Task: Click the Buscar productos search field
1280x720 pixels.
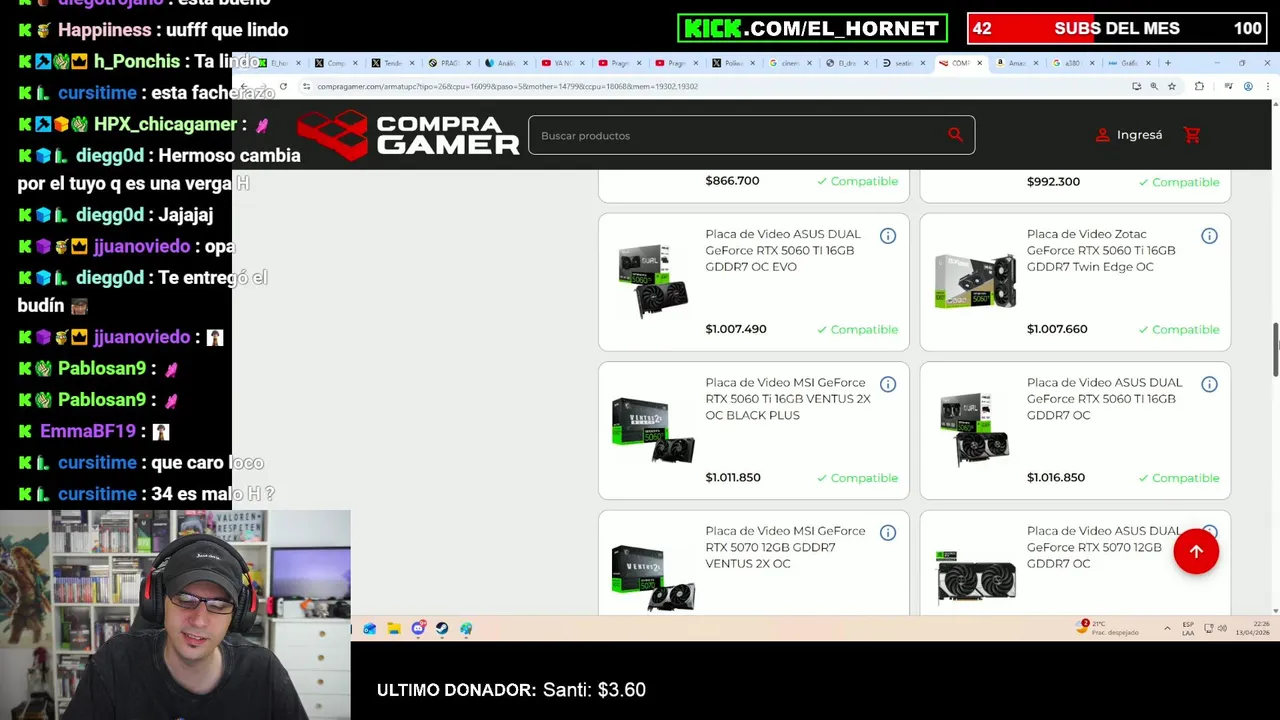Action: pyautogui.click(x=751, y=135)
